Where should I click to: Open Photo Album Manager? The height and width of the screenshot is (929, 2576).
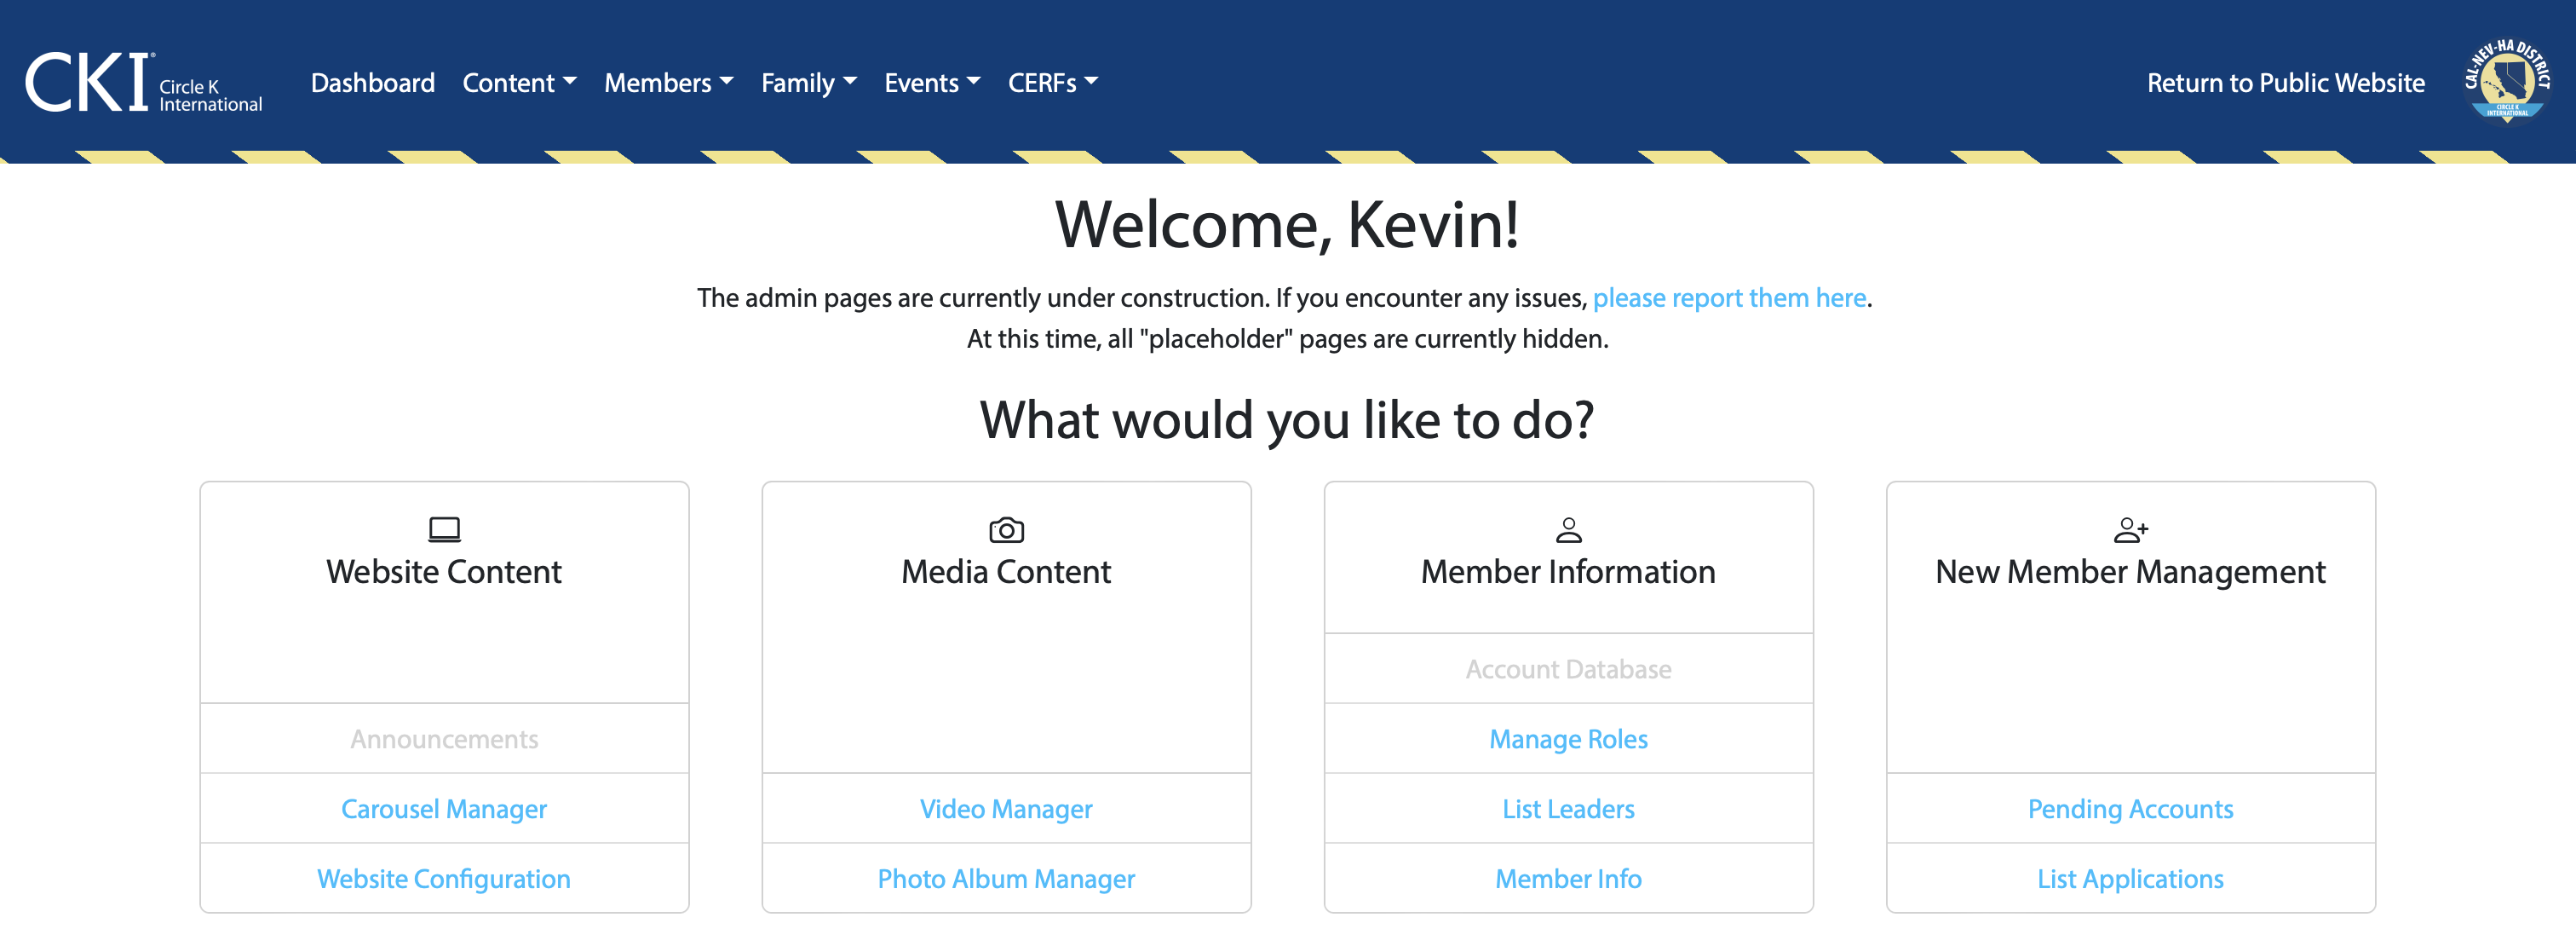point(1006,879)
